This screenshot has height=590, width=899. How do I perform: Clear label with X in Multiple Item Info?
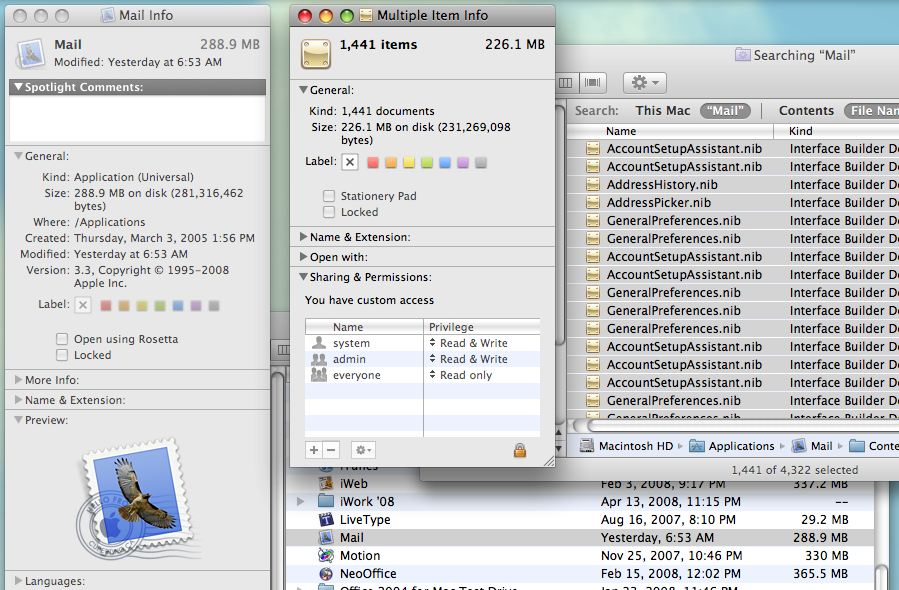350,162
